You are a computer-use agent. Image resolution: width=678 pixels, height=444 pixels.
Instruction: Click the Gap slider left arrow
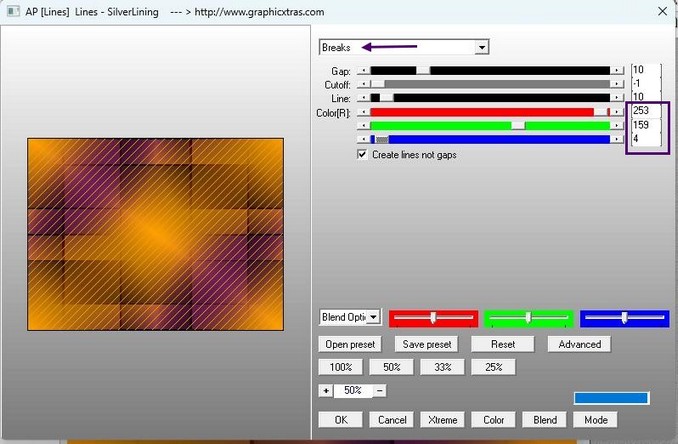tap(363, 71)
